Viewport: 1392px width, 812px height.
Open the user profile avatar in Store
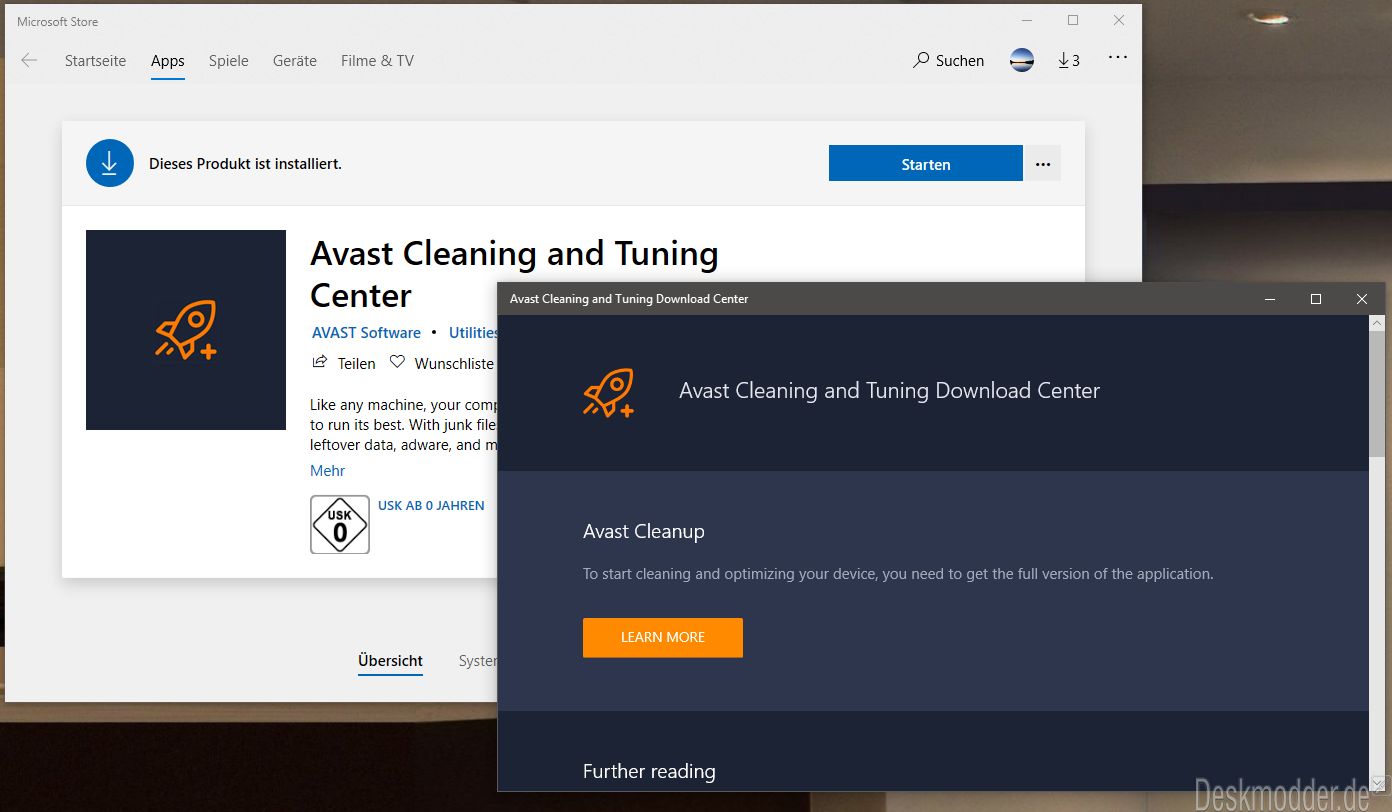click(x=1022, y=61)
